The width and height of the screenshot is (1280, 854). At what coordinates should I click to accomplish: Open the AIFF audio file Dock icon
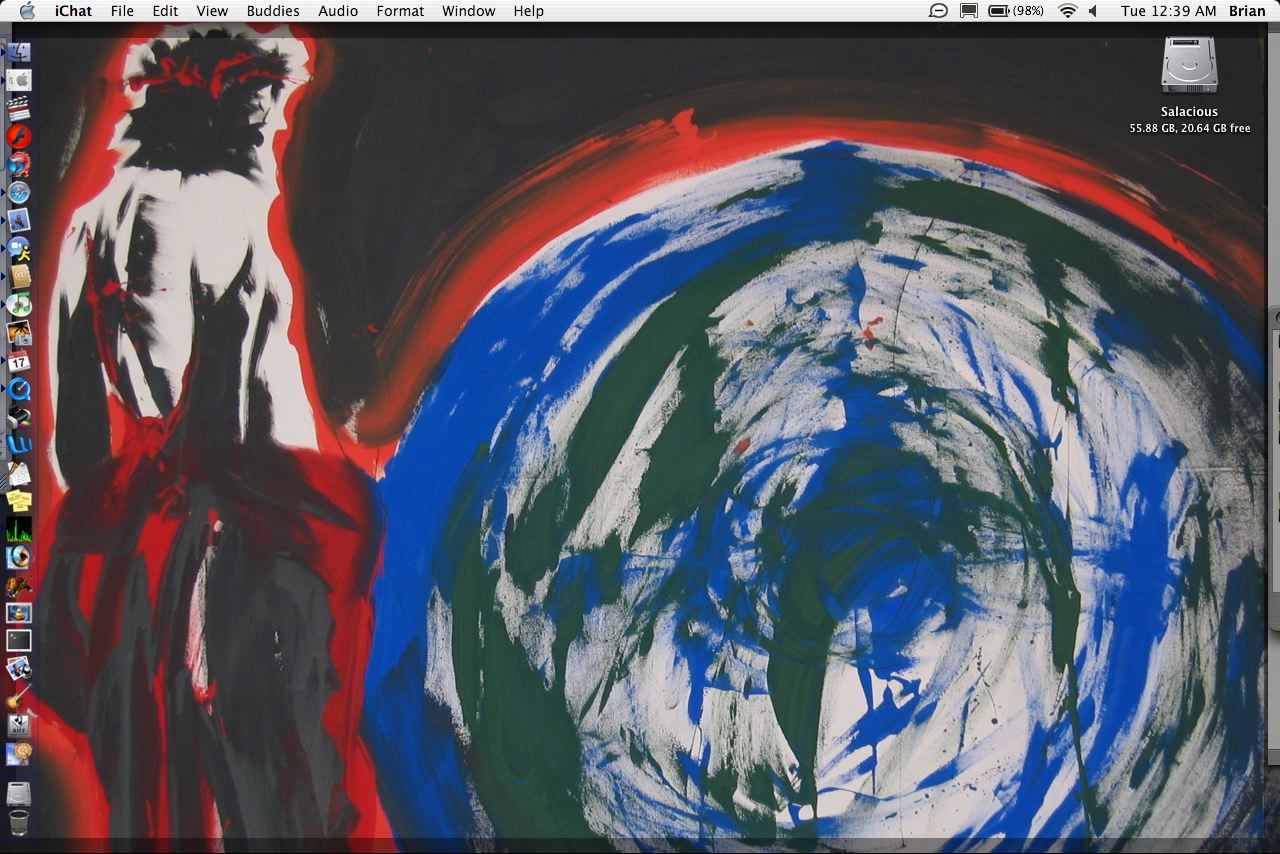[19, 726]
